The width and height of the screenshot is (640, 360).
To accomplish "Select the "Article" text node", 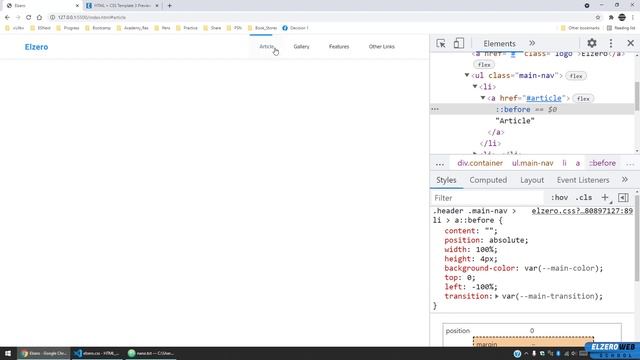I will (x=515, y=121).
